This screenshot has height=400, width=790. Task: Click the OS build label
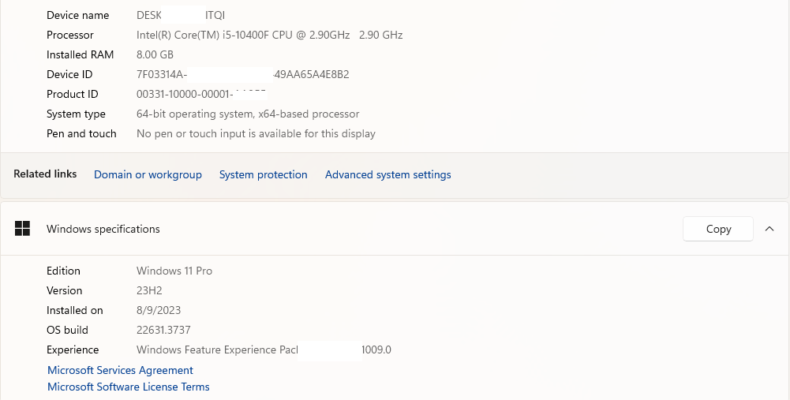(68, 330)
